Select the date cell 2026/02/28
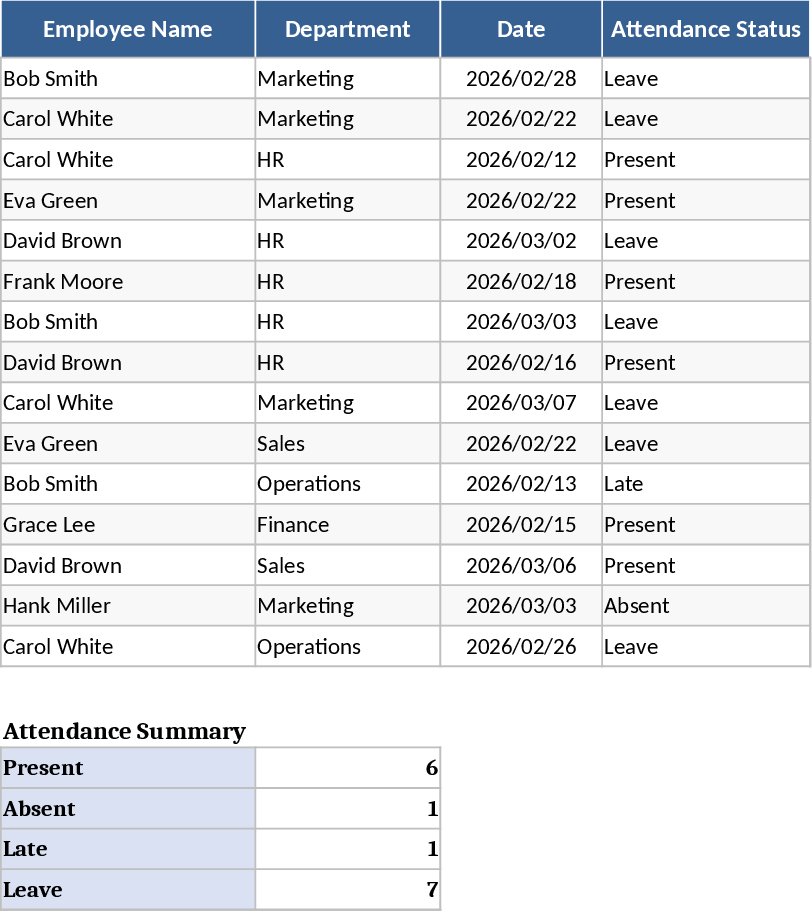812x911 pixels. (521, 79)
